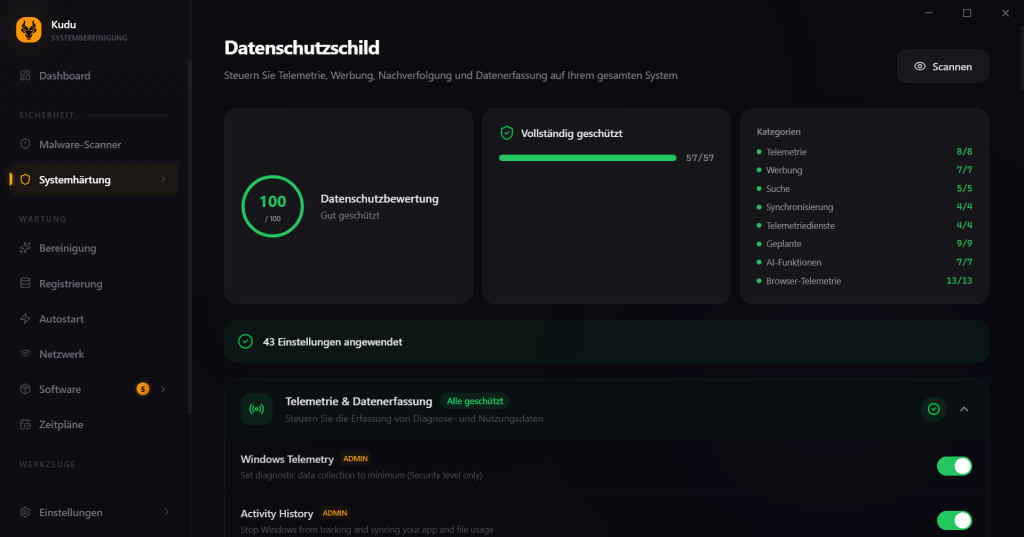Click the green checkmark circle in Telemetrie header
Screen dimensions: 1024x537
[x=934, y=409]
